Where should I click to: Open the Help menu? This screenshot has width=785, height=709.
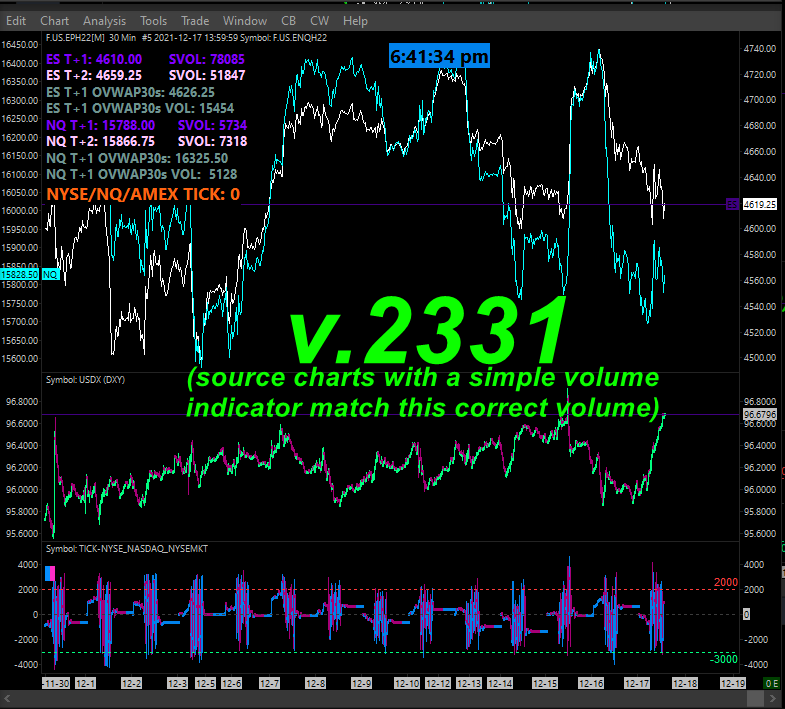pos(355,21)
